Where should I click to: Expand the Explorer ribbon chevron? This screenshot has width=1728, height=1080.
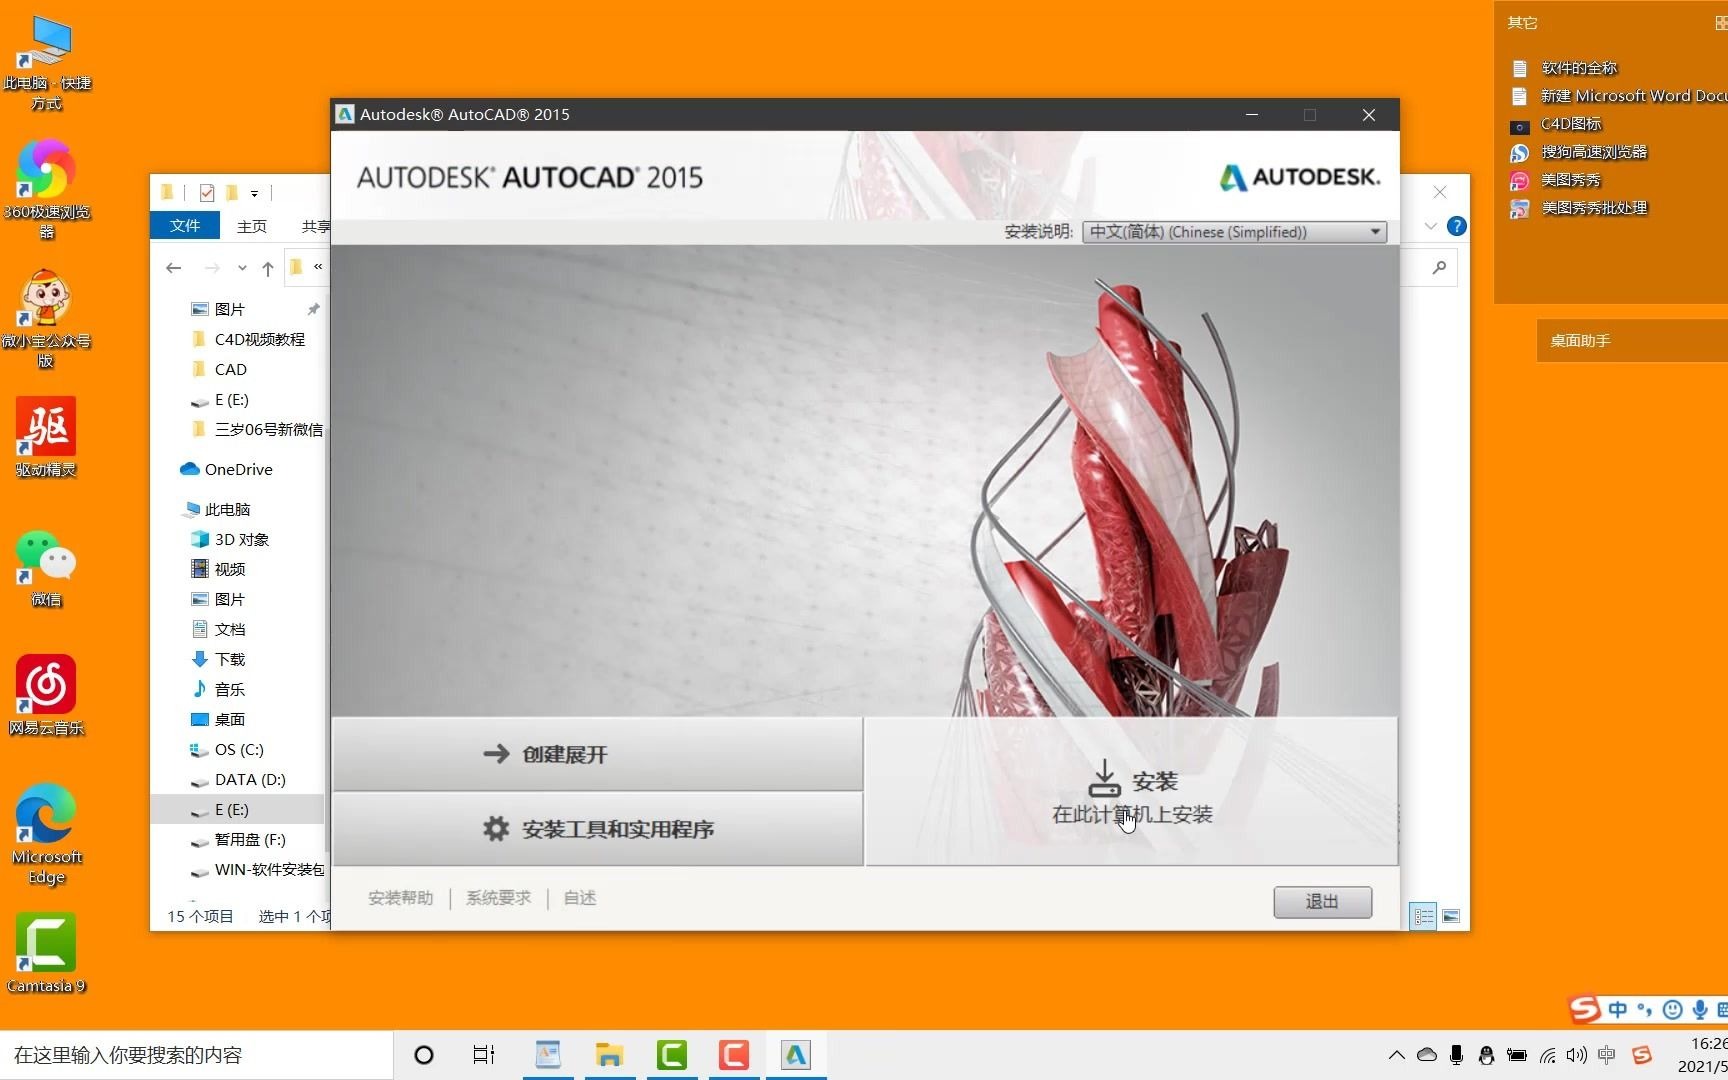[x=1431, y=226]
